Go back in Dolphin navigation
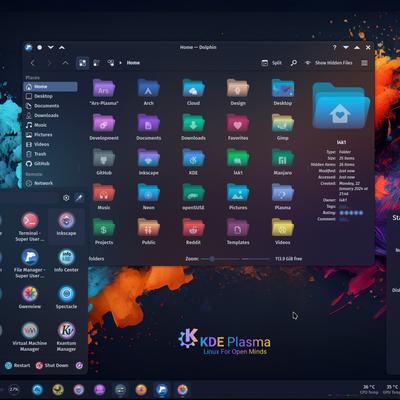Screen dimensions: 400x400 [33, 63]
